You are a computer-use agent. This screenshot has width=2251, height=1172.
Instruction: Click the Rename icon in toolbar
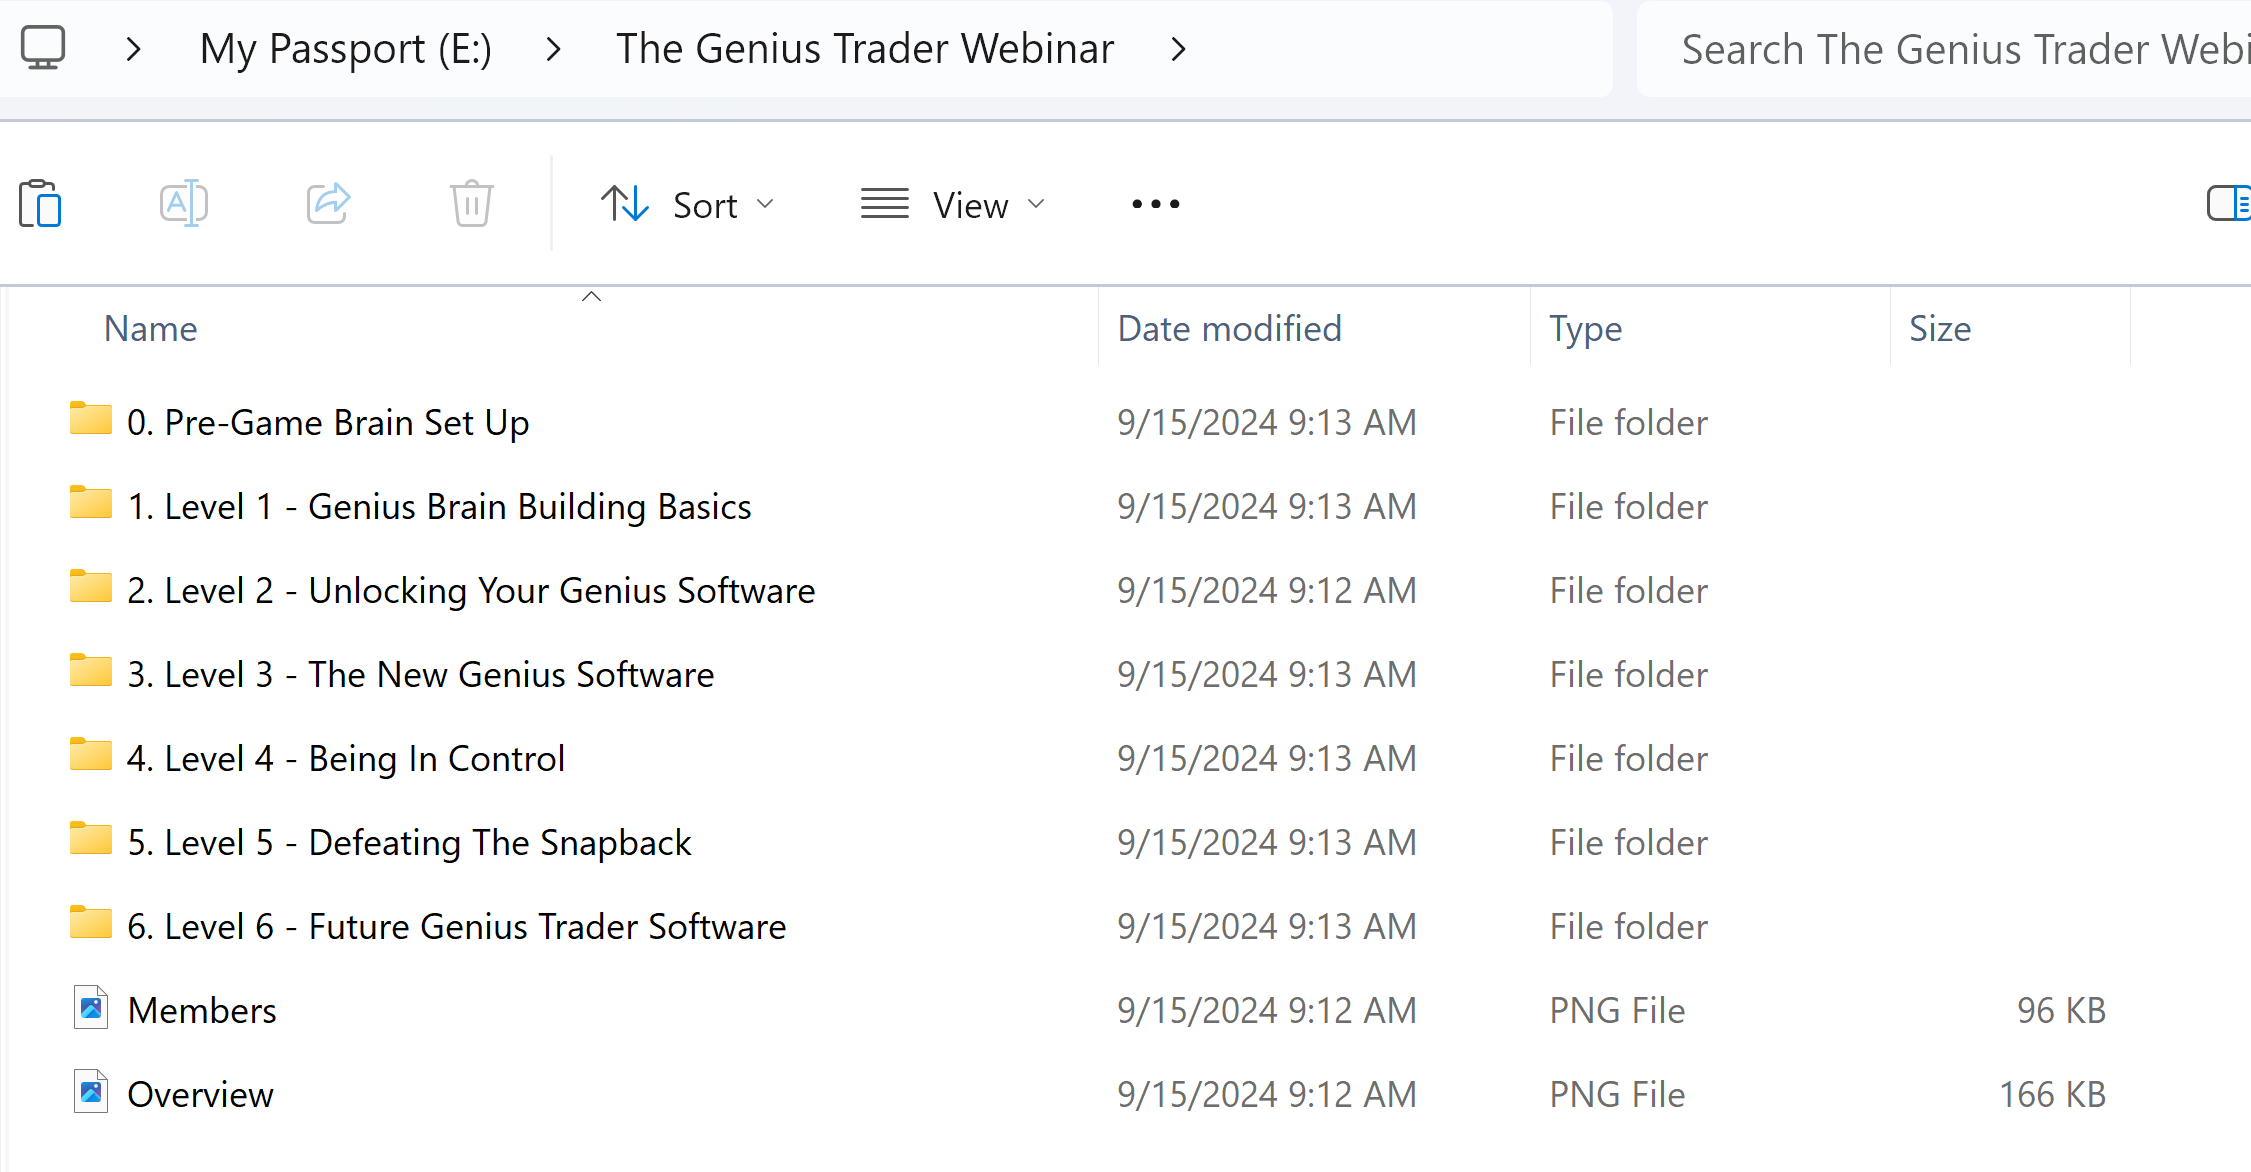tap(184, 204)
